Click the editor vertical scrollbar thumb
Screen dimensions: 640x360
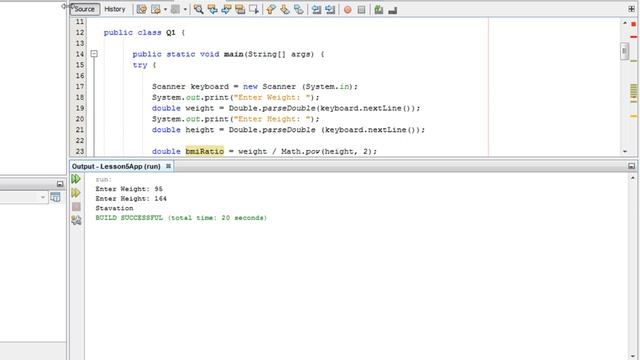[624, 51]
